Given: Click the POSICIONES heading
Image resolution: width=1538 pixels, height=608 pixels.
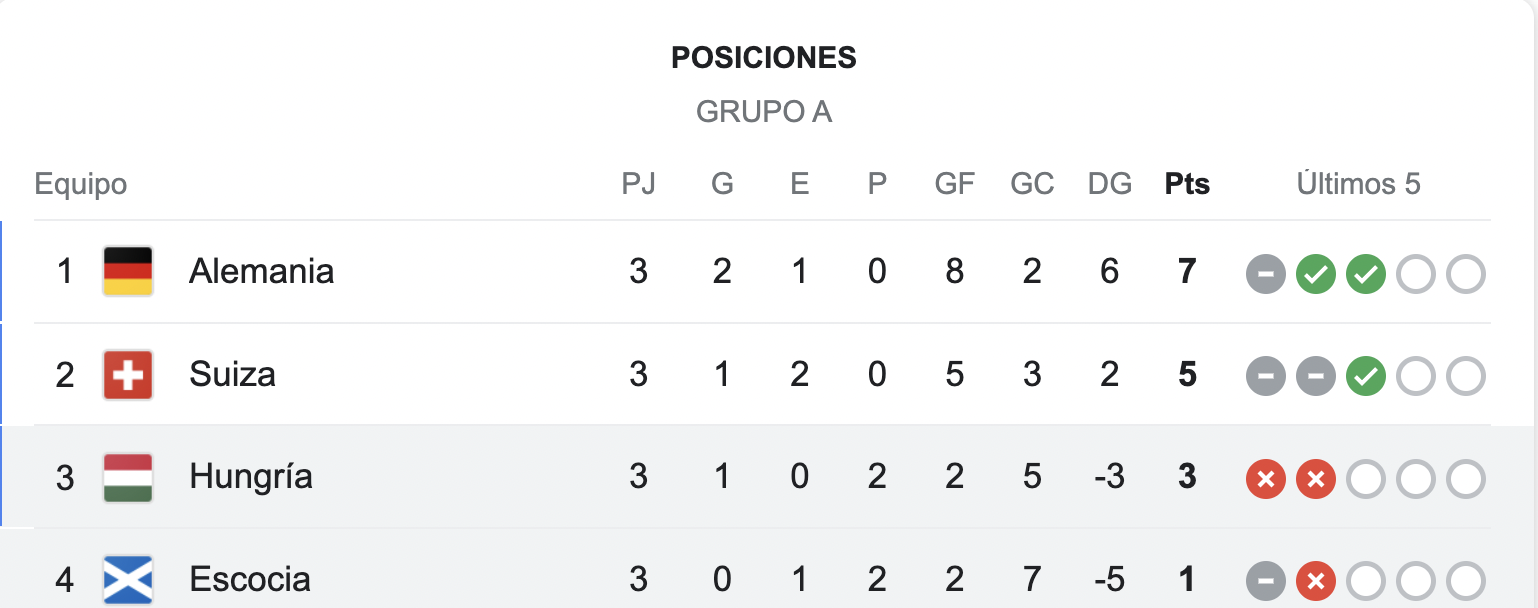Looking at the screenshot, I should click(764, 58).
